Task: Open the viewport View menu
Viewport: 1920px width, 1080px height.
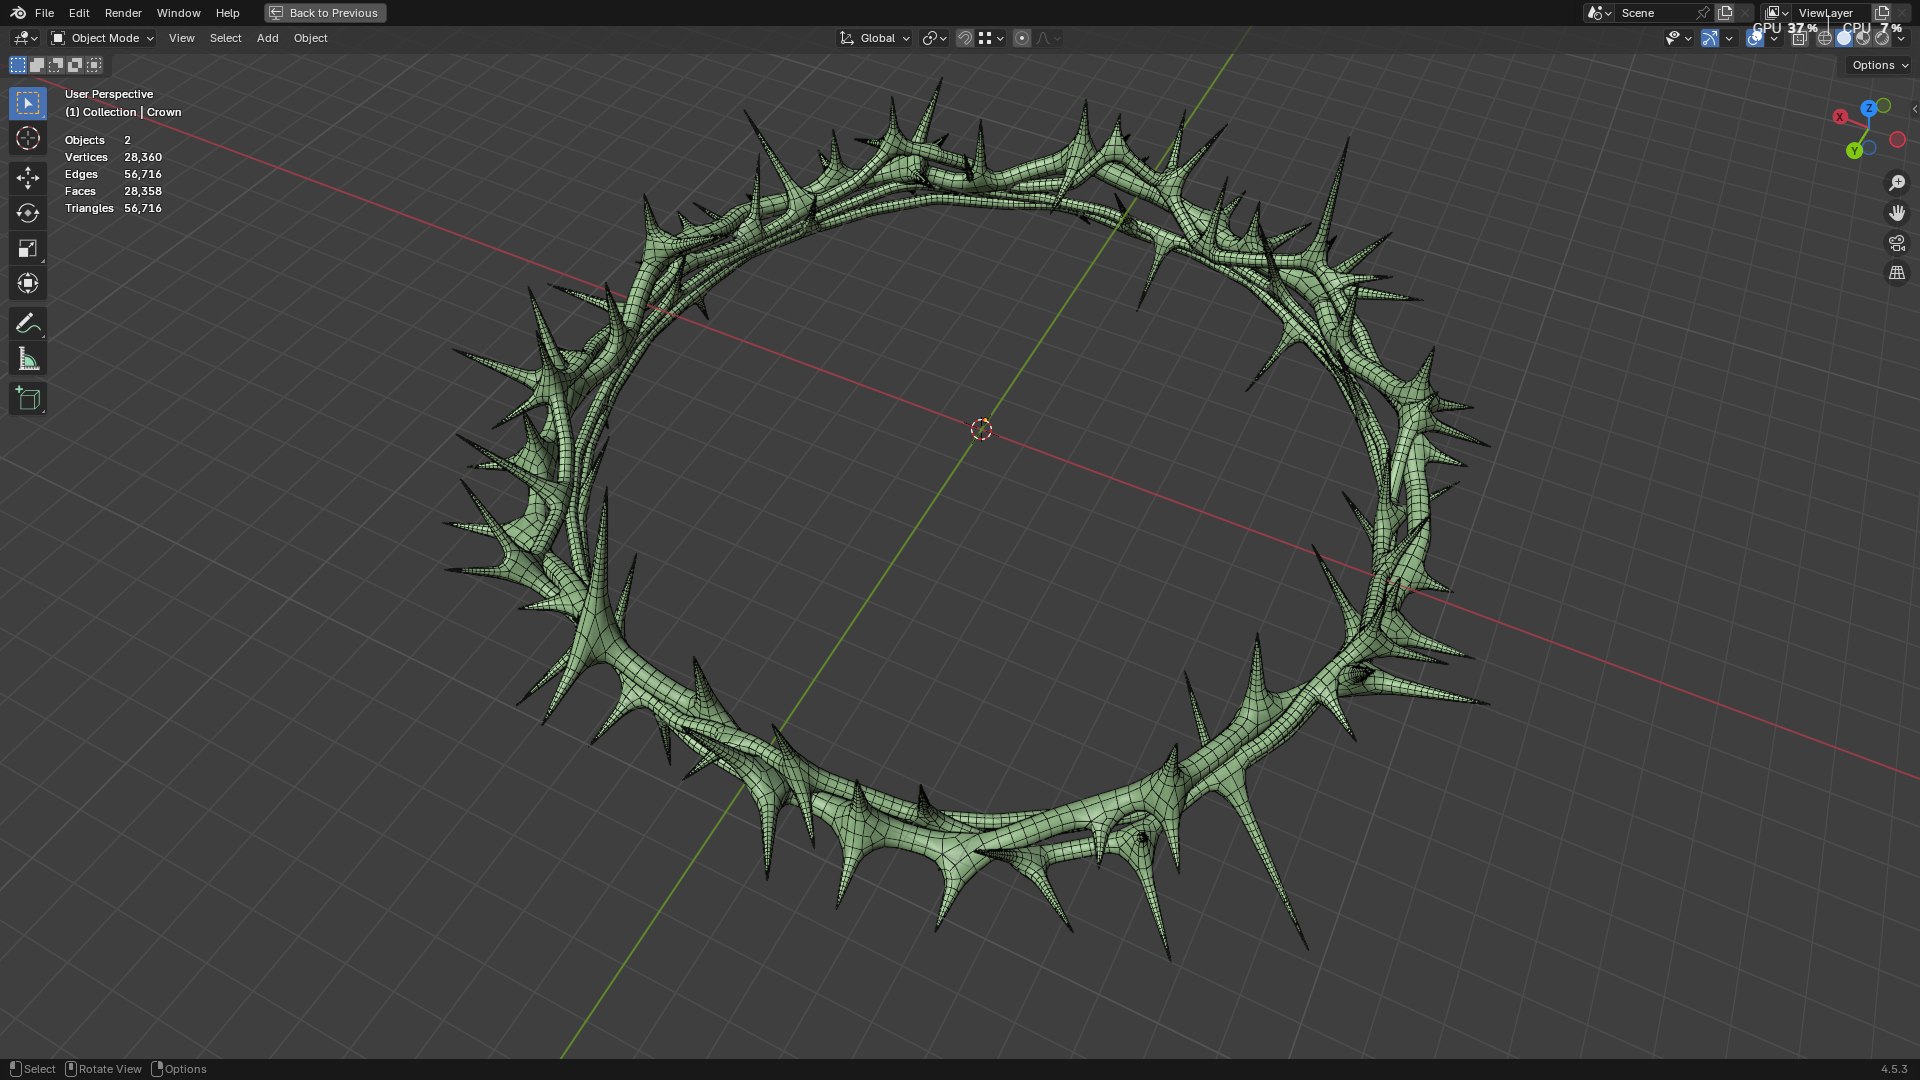Action: [181, 38]
